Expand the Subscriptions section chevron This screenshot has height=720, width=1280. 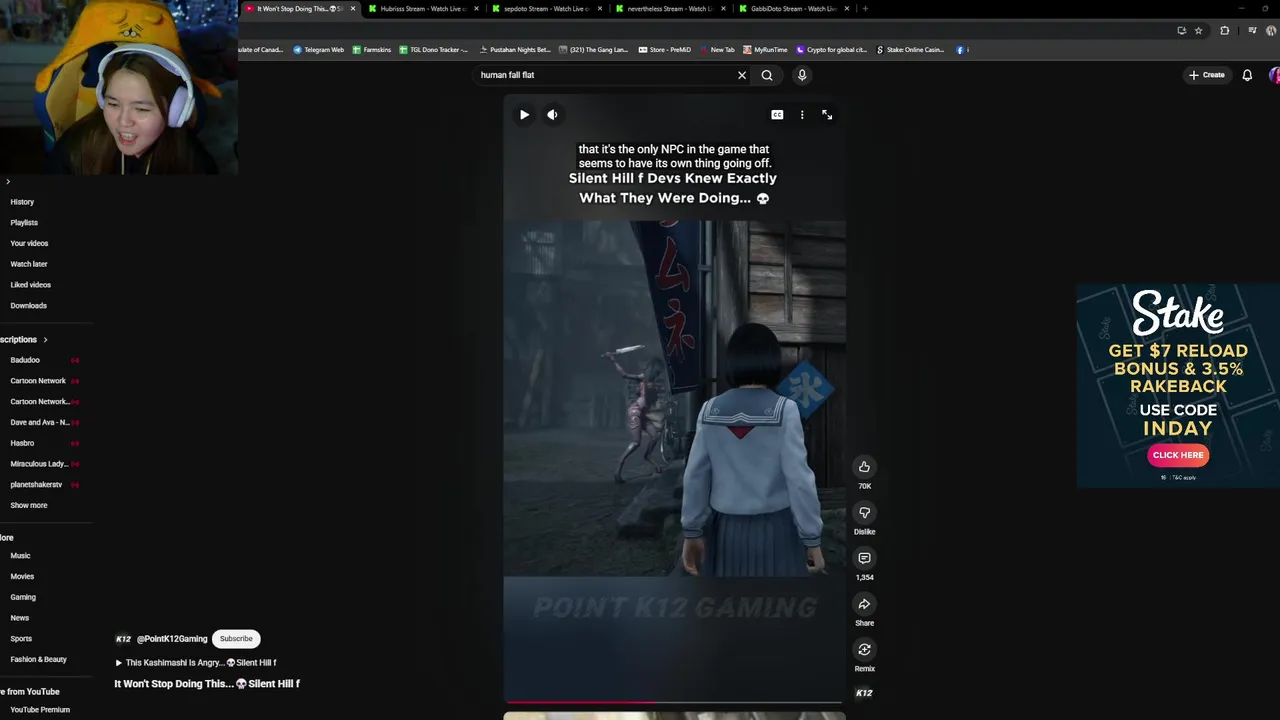(x=45, y=340)
